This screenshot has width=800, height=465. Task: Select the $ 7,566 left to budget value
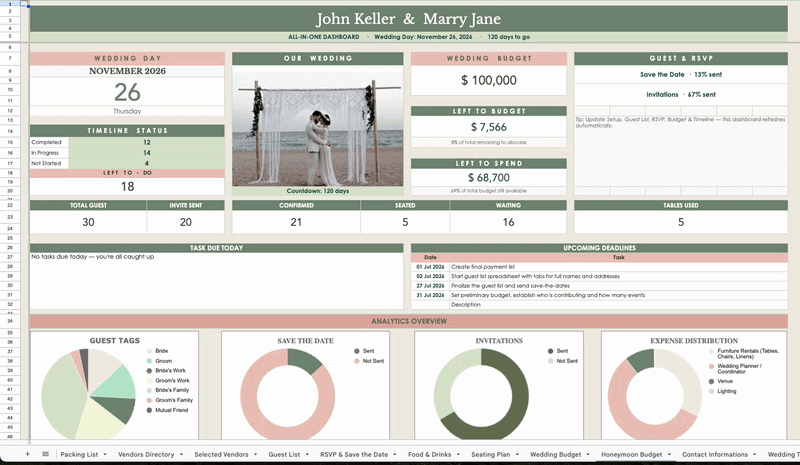click(x=488, y=127)
